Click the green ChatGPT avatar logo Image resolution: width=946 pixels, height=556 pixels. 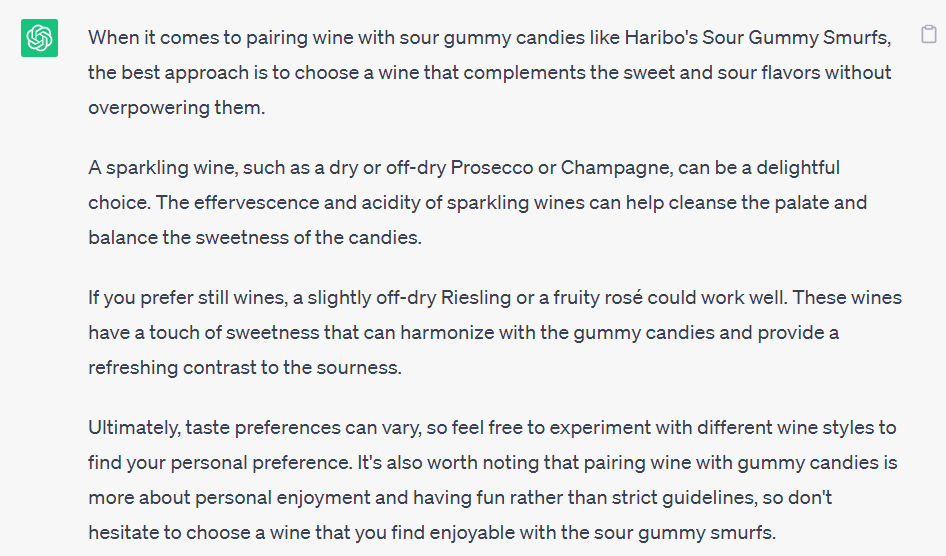39,38
